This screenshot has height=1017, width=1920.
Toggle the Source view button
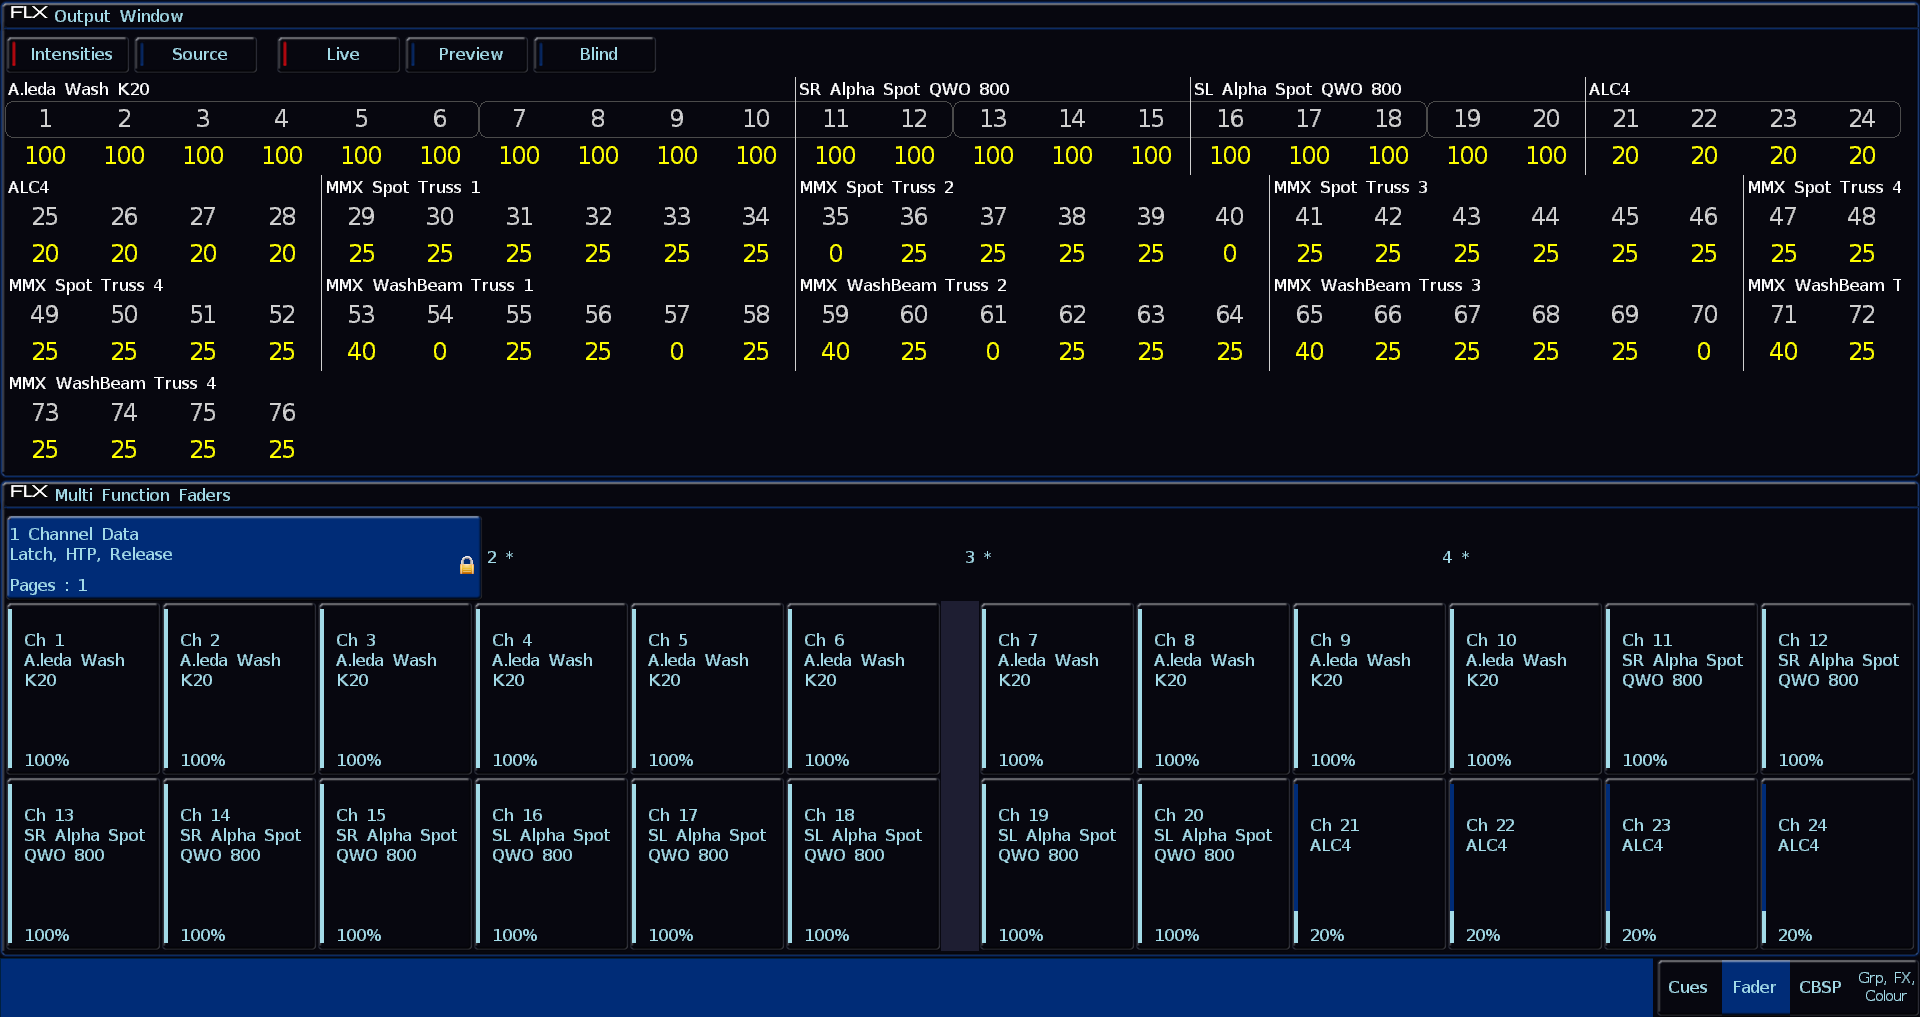click(x=197, y=54)
